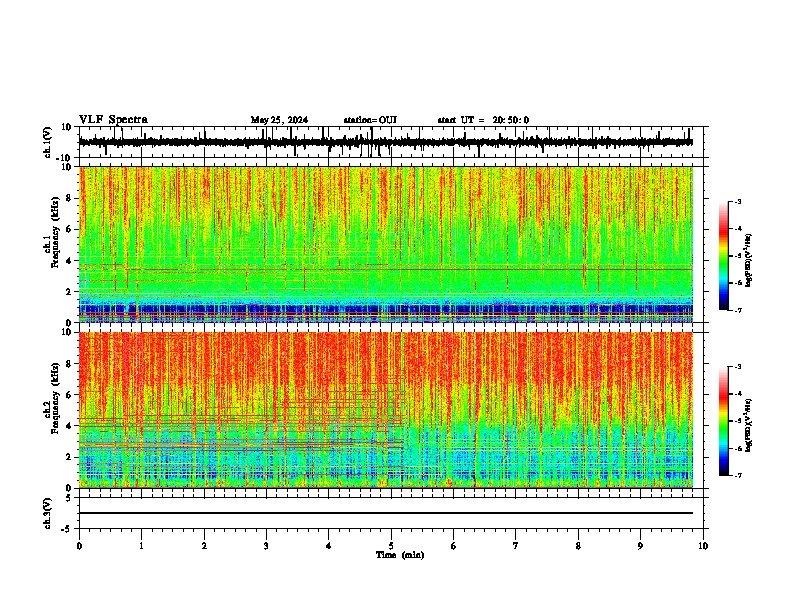Image resolution: width=792 pixels, height=612 pixels.
Task: Click the ch.3(V) axis label
Action: point(48,513)
